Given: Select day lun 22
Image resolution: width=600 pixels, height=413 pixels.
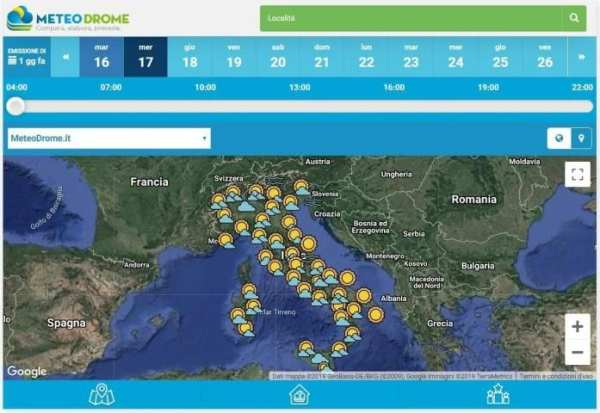Looking at the screenshot, I should click(x=366, y=57).
